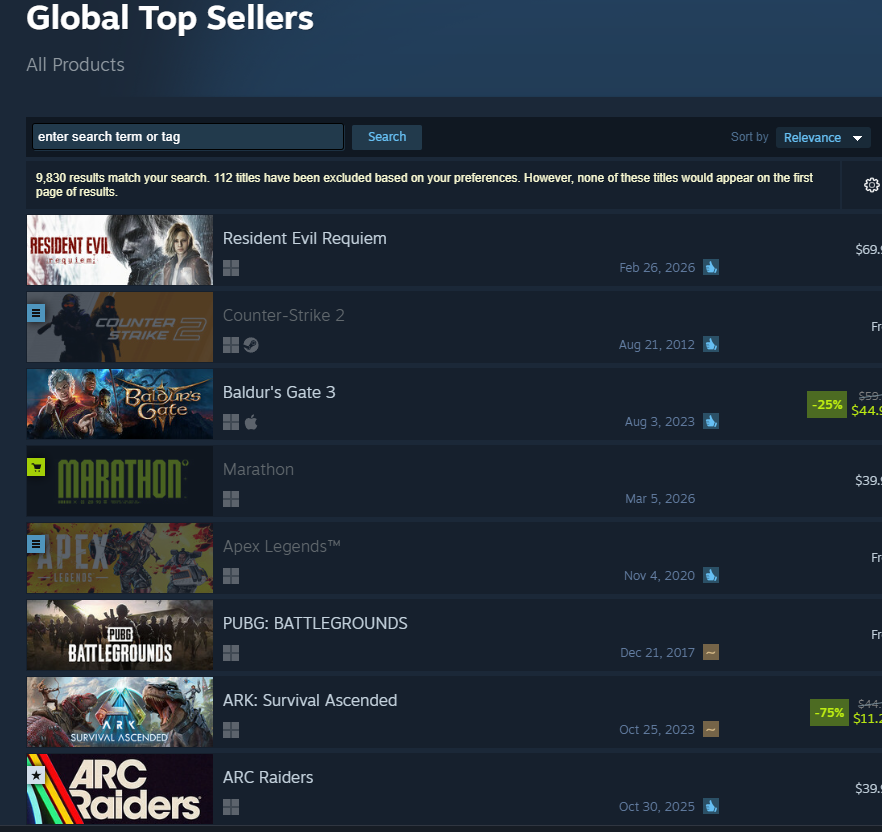Open the Baldur's Gate 3 title link
The width and height of the screenshot is (882, 832).
click(x=279, y=392)
